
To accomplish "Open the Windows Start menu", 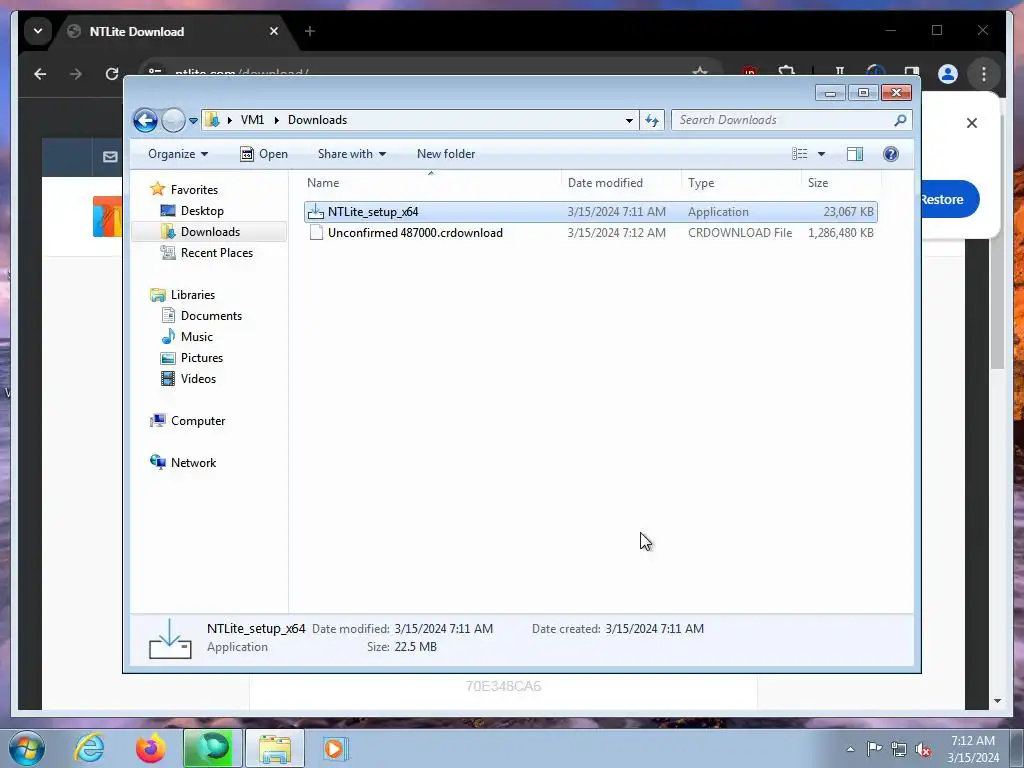I will (x=27, y=748).
